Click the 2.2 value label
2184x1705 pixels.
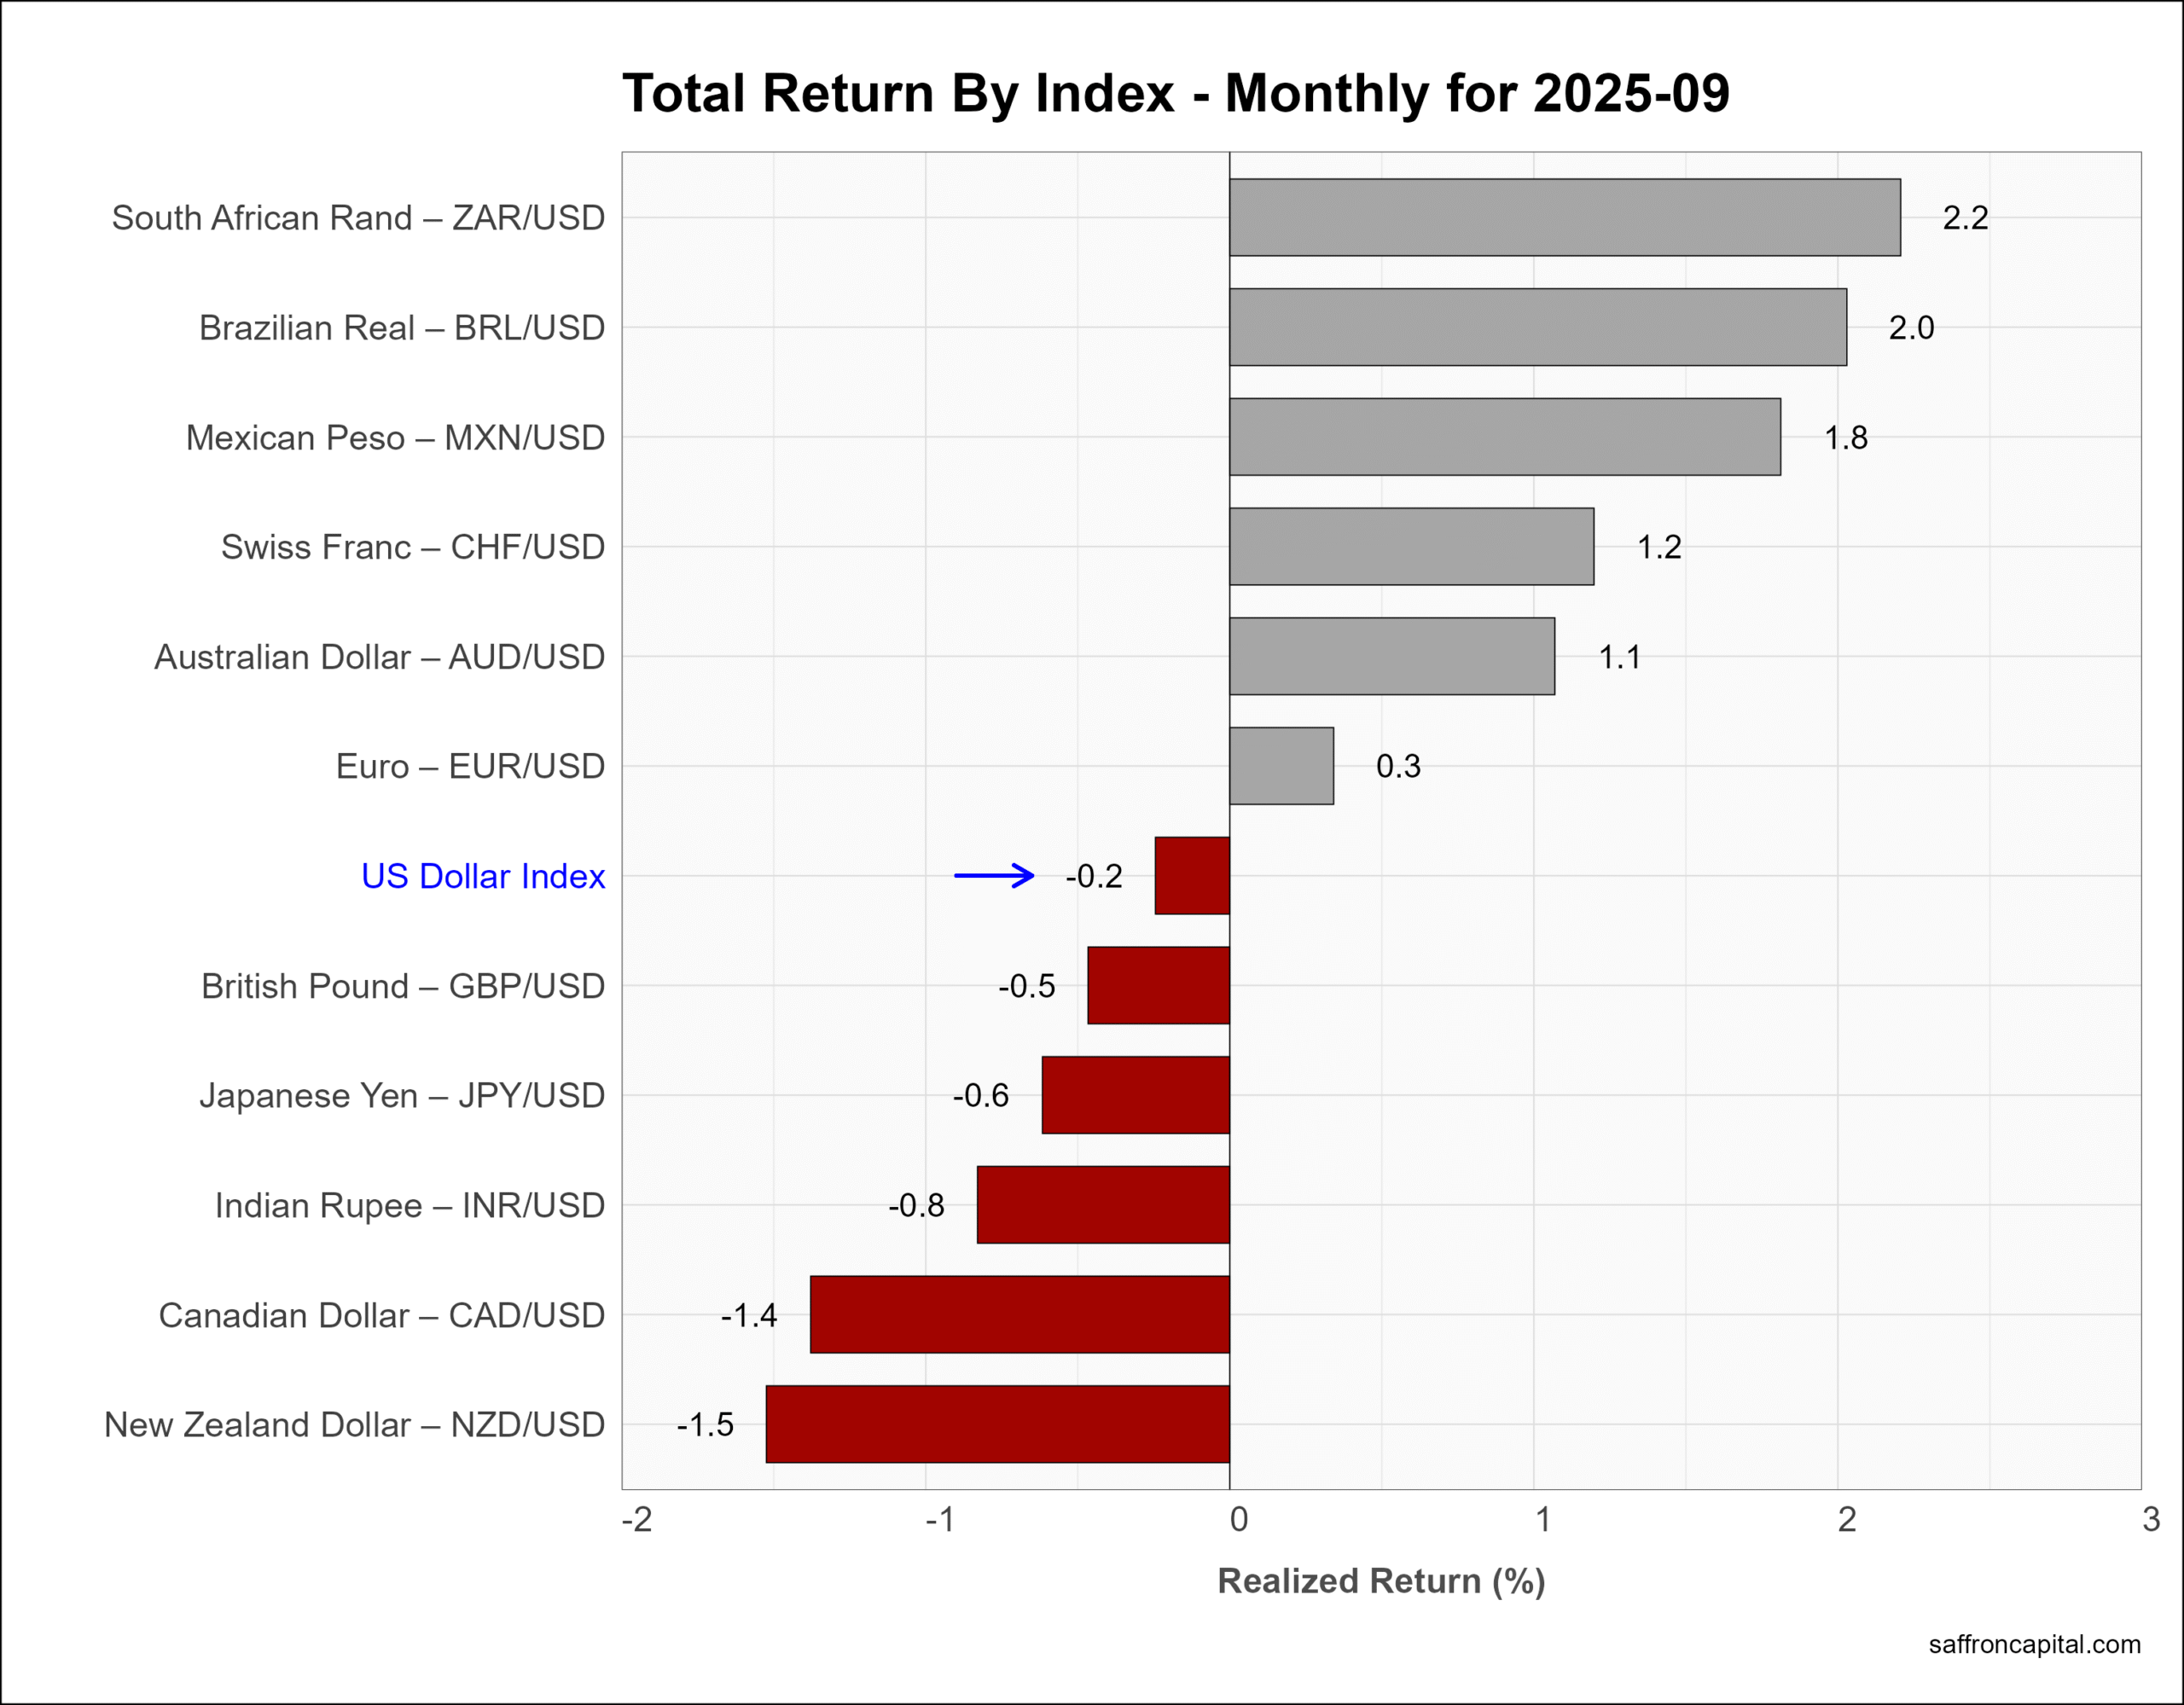tap(1964, 218)
